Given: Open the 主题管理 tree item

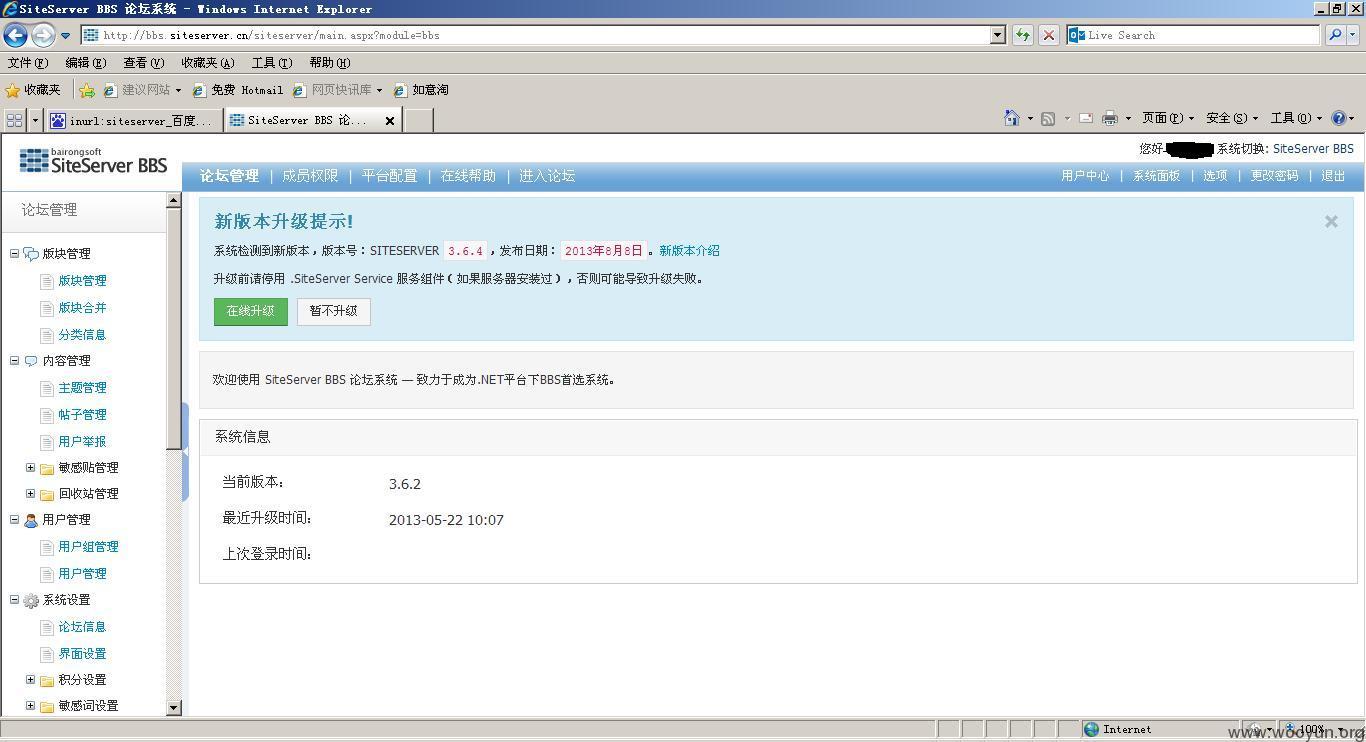Looking at the screenshot, I should (82, 388).
